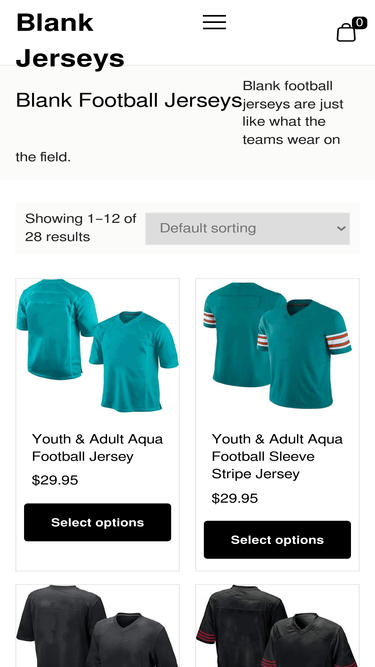Click the Blank Football Jerseys page heading
The image size is (375, 667).
(128, 100)
